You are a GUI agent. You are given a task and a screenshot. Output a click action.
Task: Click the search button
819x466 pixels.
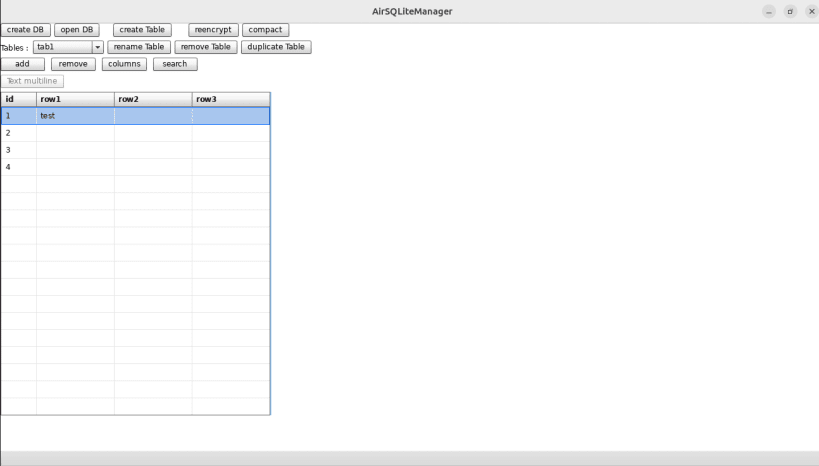pyautogui.click(x=175, y=64)
